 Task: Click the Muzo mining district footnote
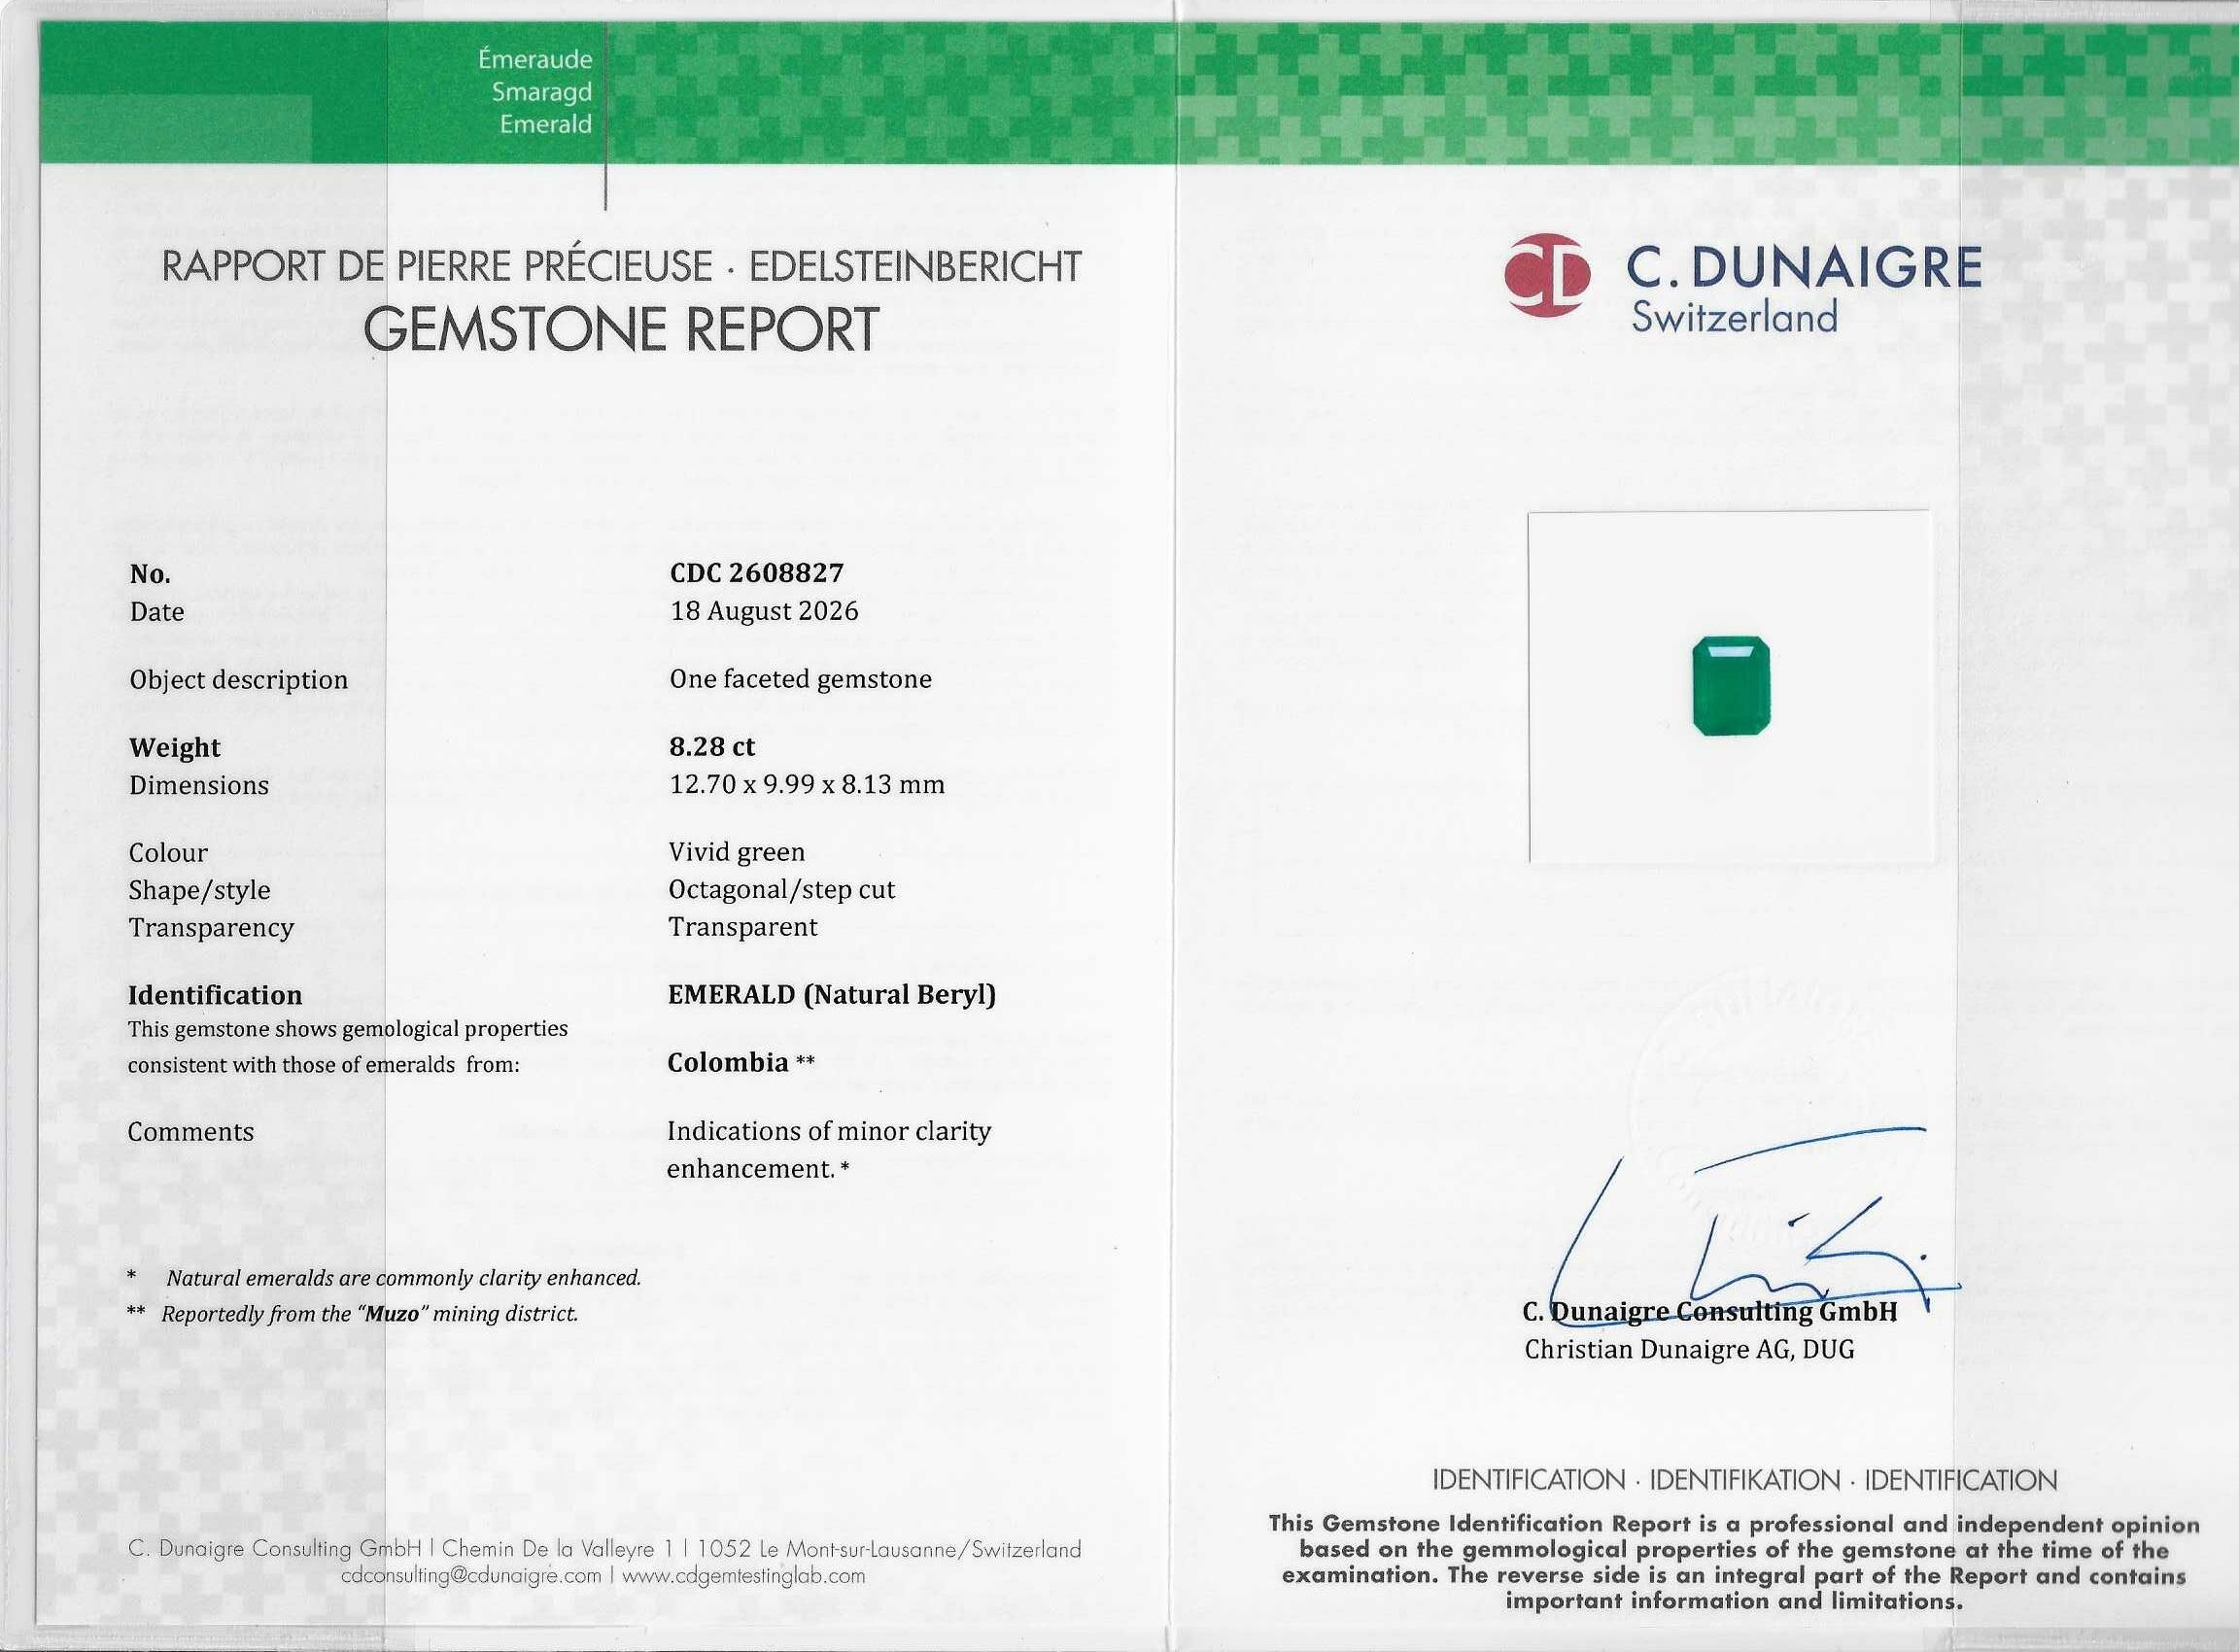tap(353, 1314)
